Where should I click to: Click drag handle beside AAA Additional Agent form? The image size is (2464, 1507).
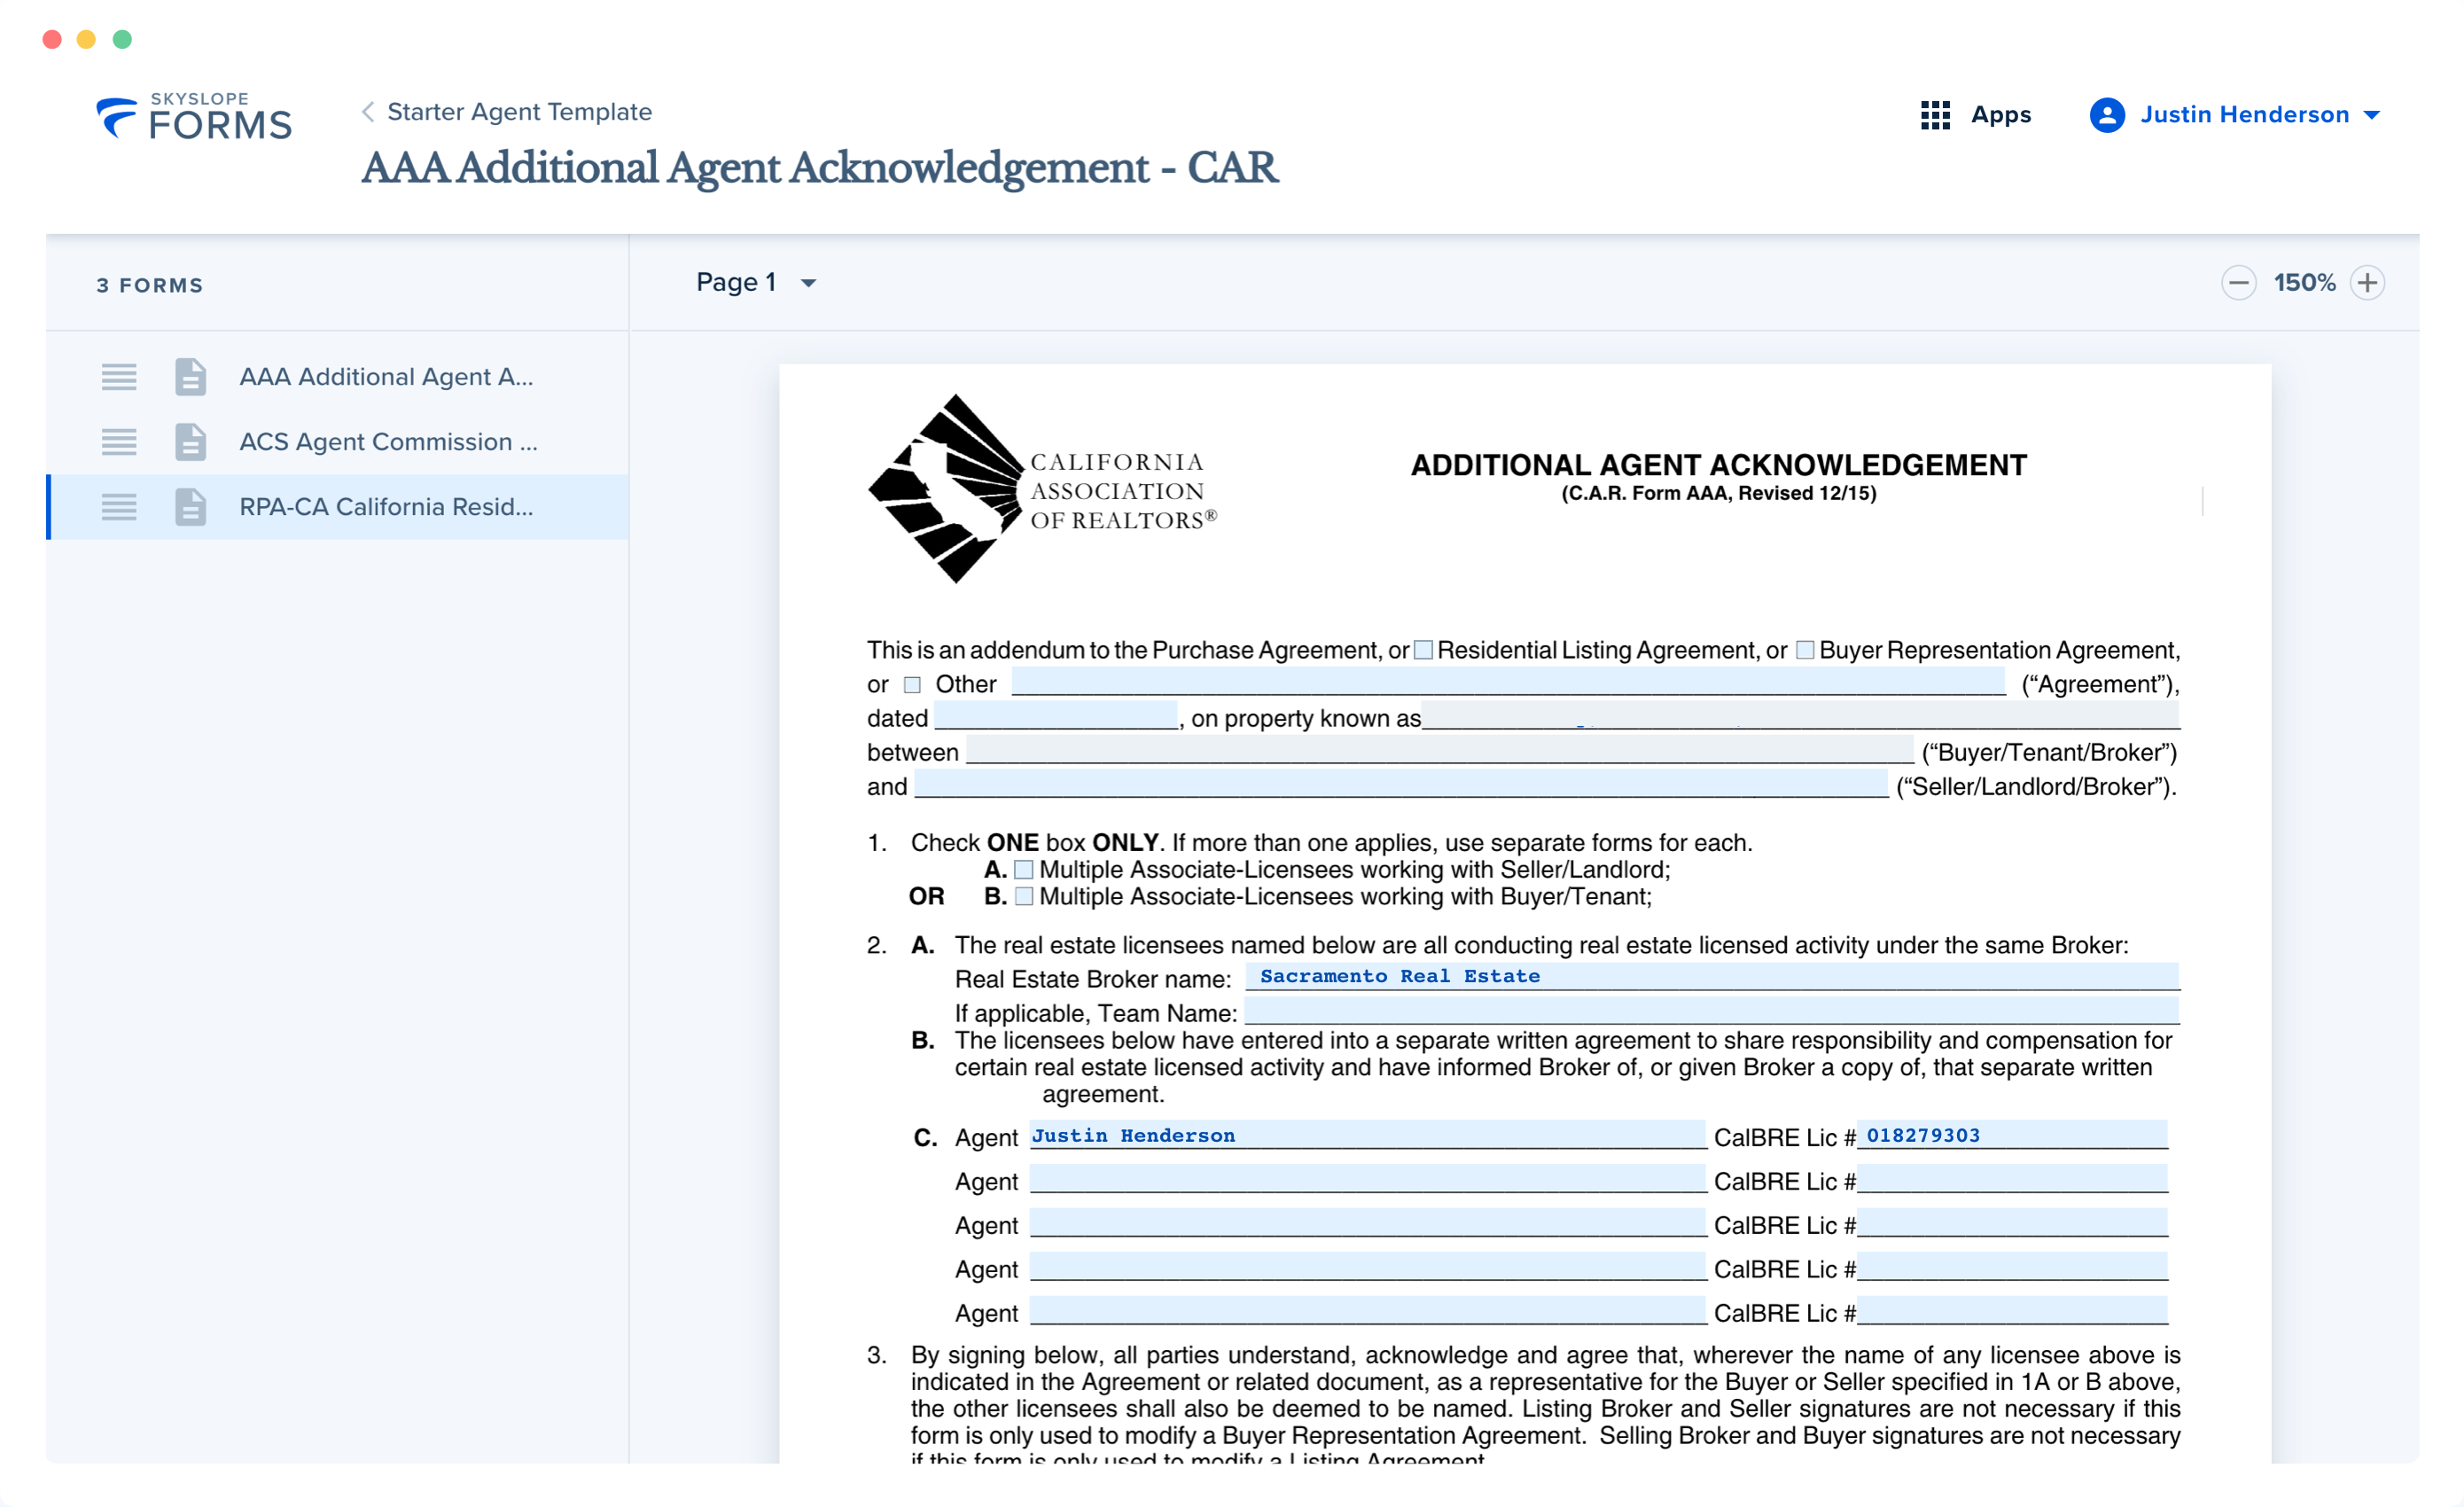pyautogui.click(x=119, y=377)
